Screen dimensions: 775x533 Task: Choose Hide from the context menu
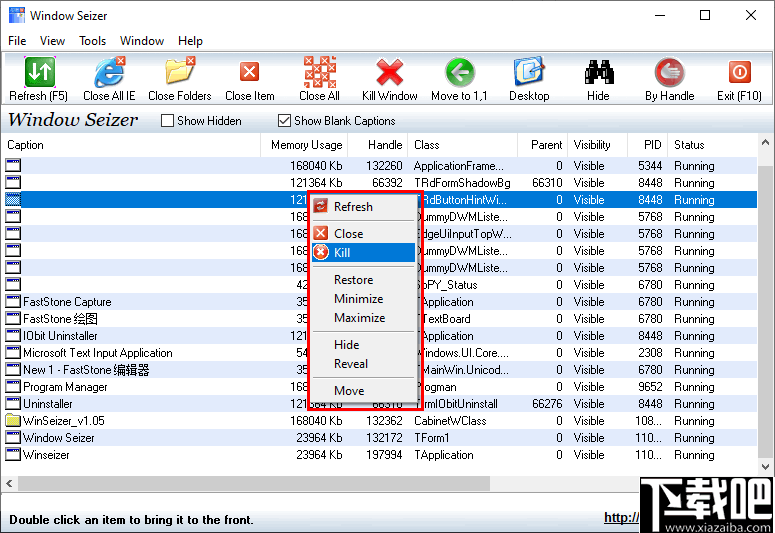364,345
